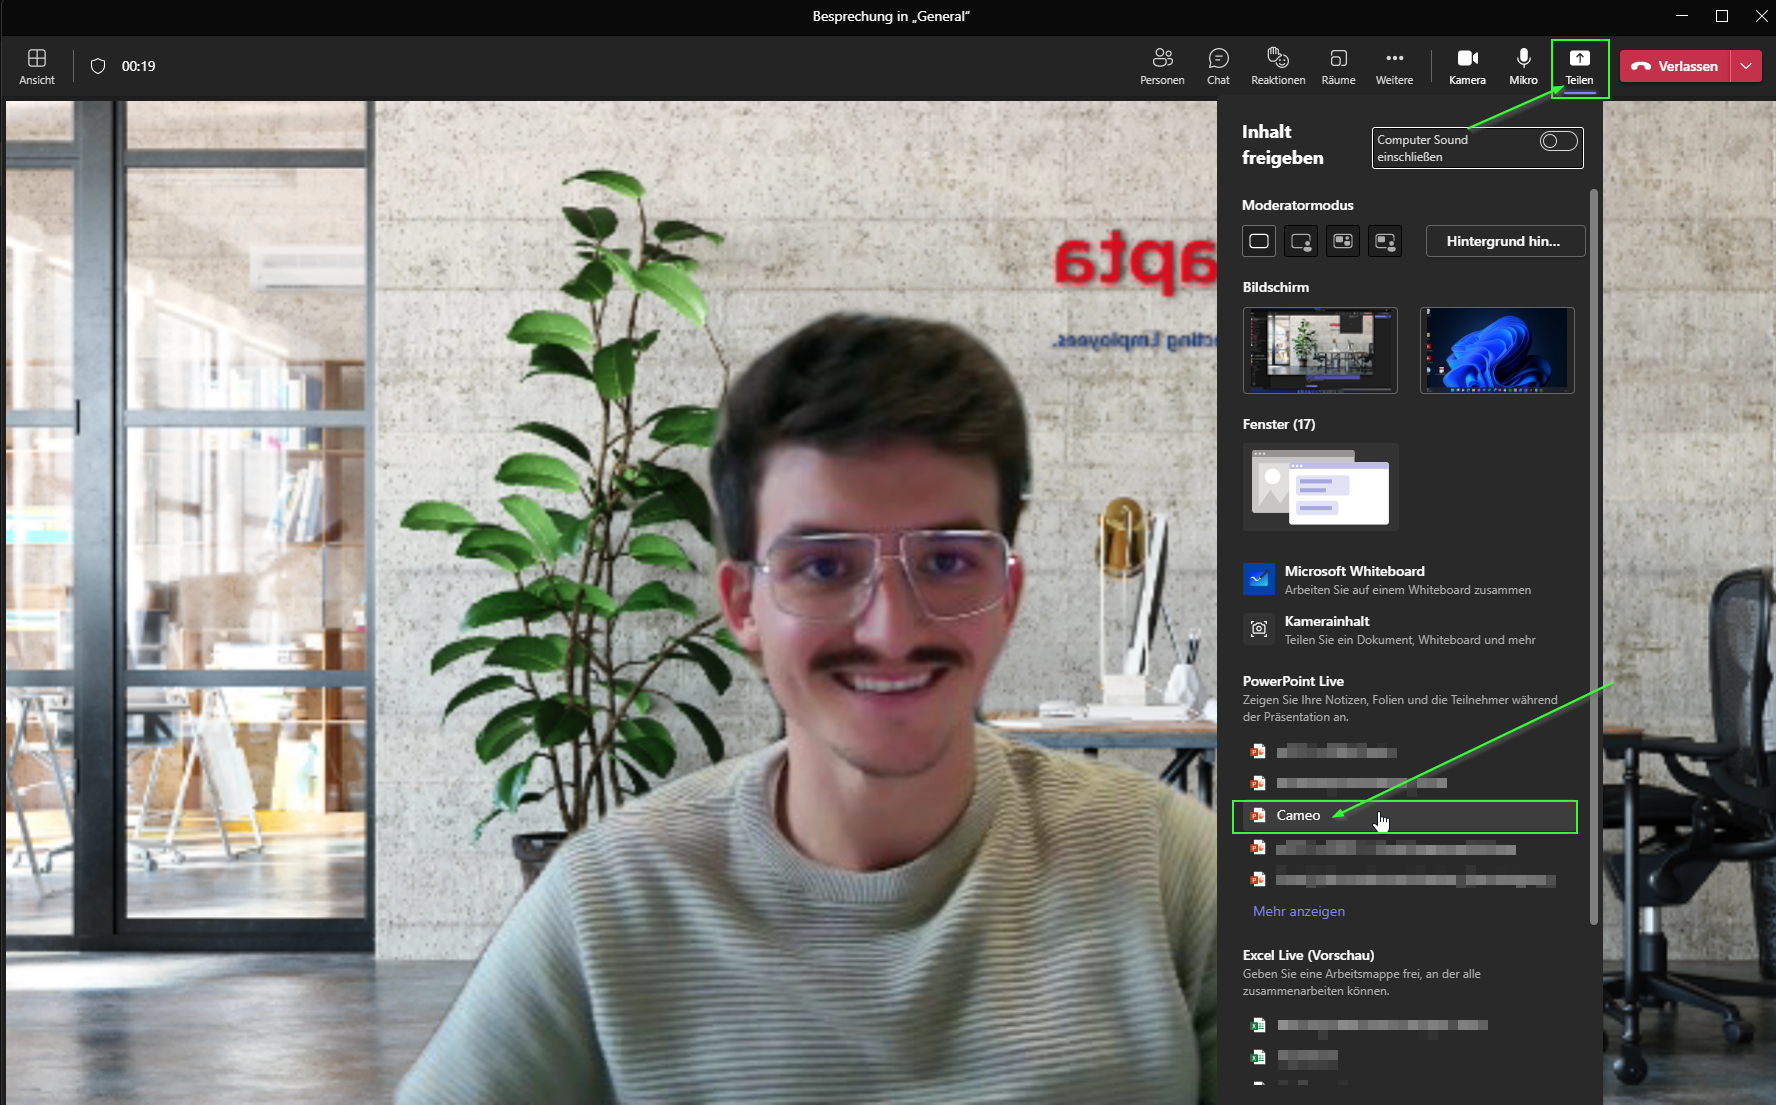Click Hintergrund hin... button

[x=1504, y=241]
